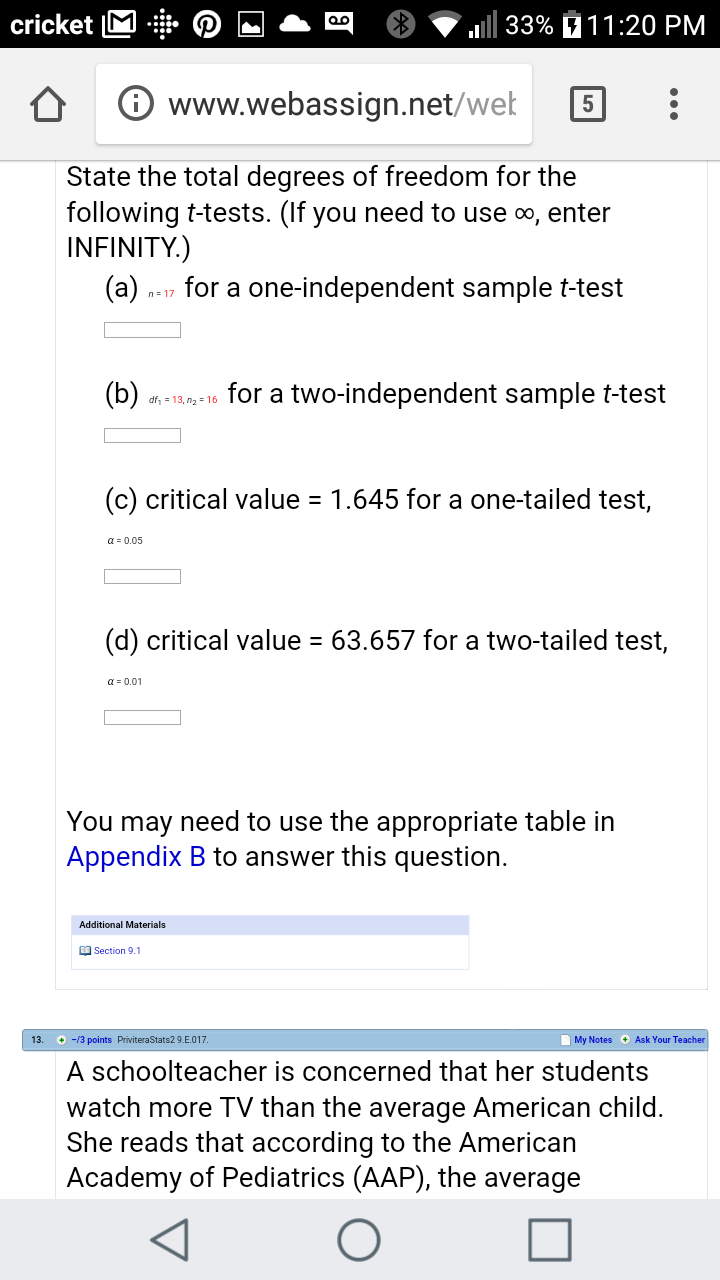Expand the plus icon before Ask Your Teacher
The image size is (720, 1280).
point(625,1040)
